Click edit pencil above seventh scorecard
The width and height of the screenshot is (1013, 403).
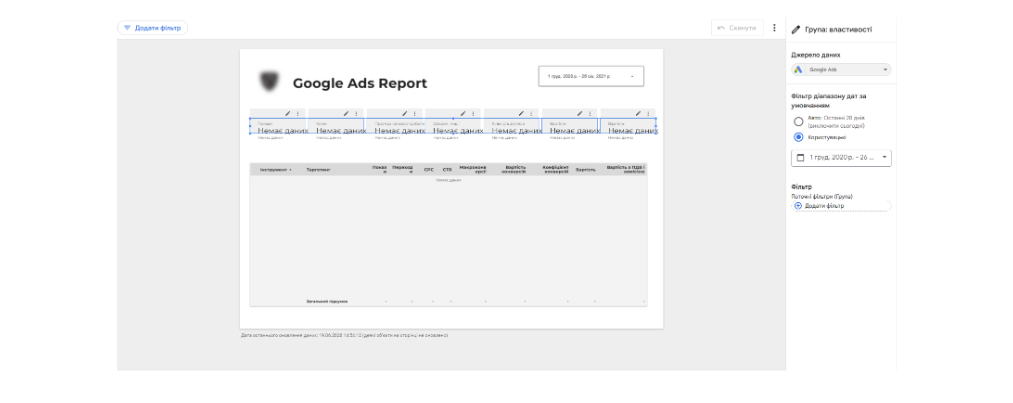[x=638, y=114]
